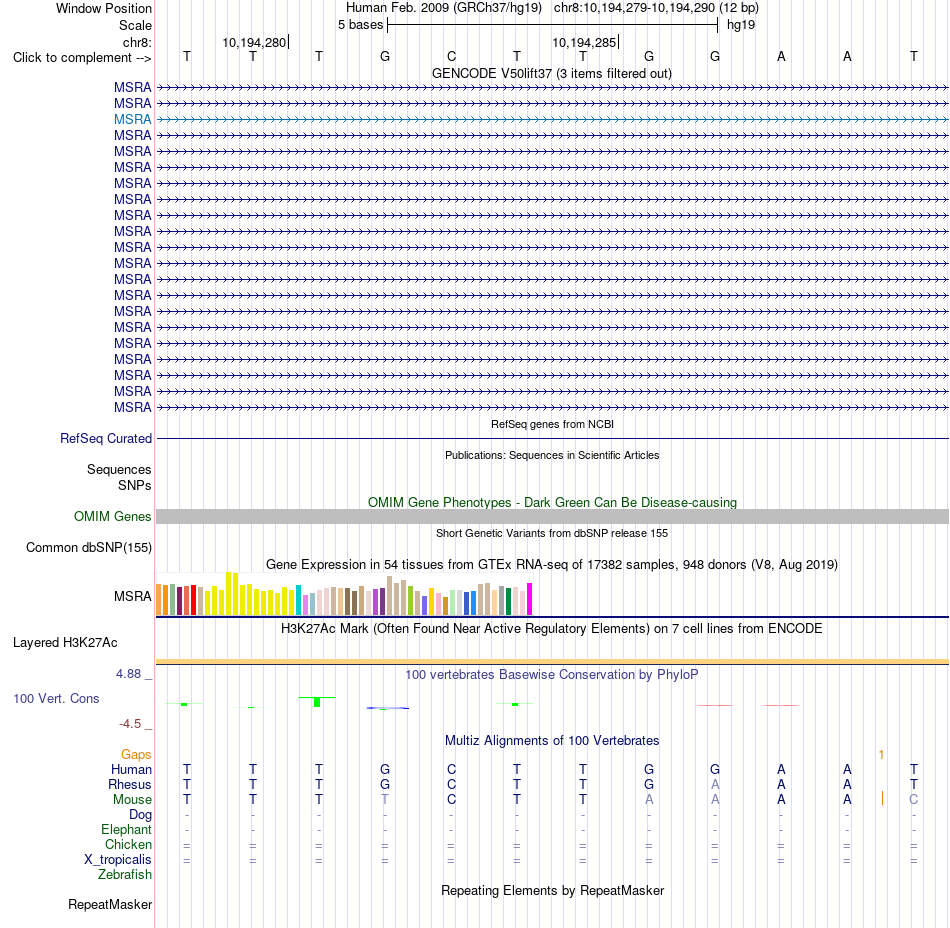Click the 'Zebrafish' alignment row label
The width and height of the screenshot is (950, 928).
125,875
